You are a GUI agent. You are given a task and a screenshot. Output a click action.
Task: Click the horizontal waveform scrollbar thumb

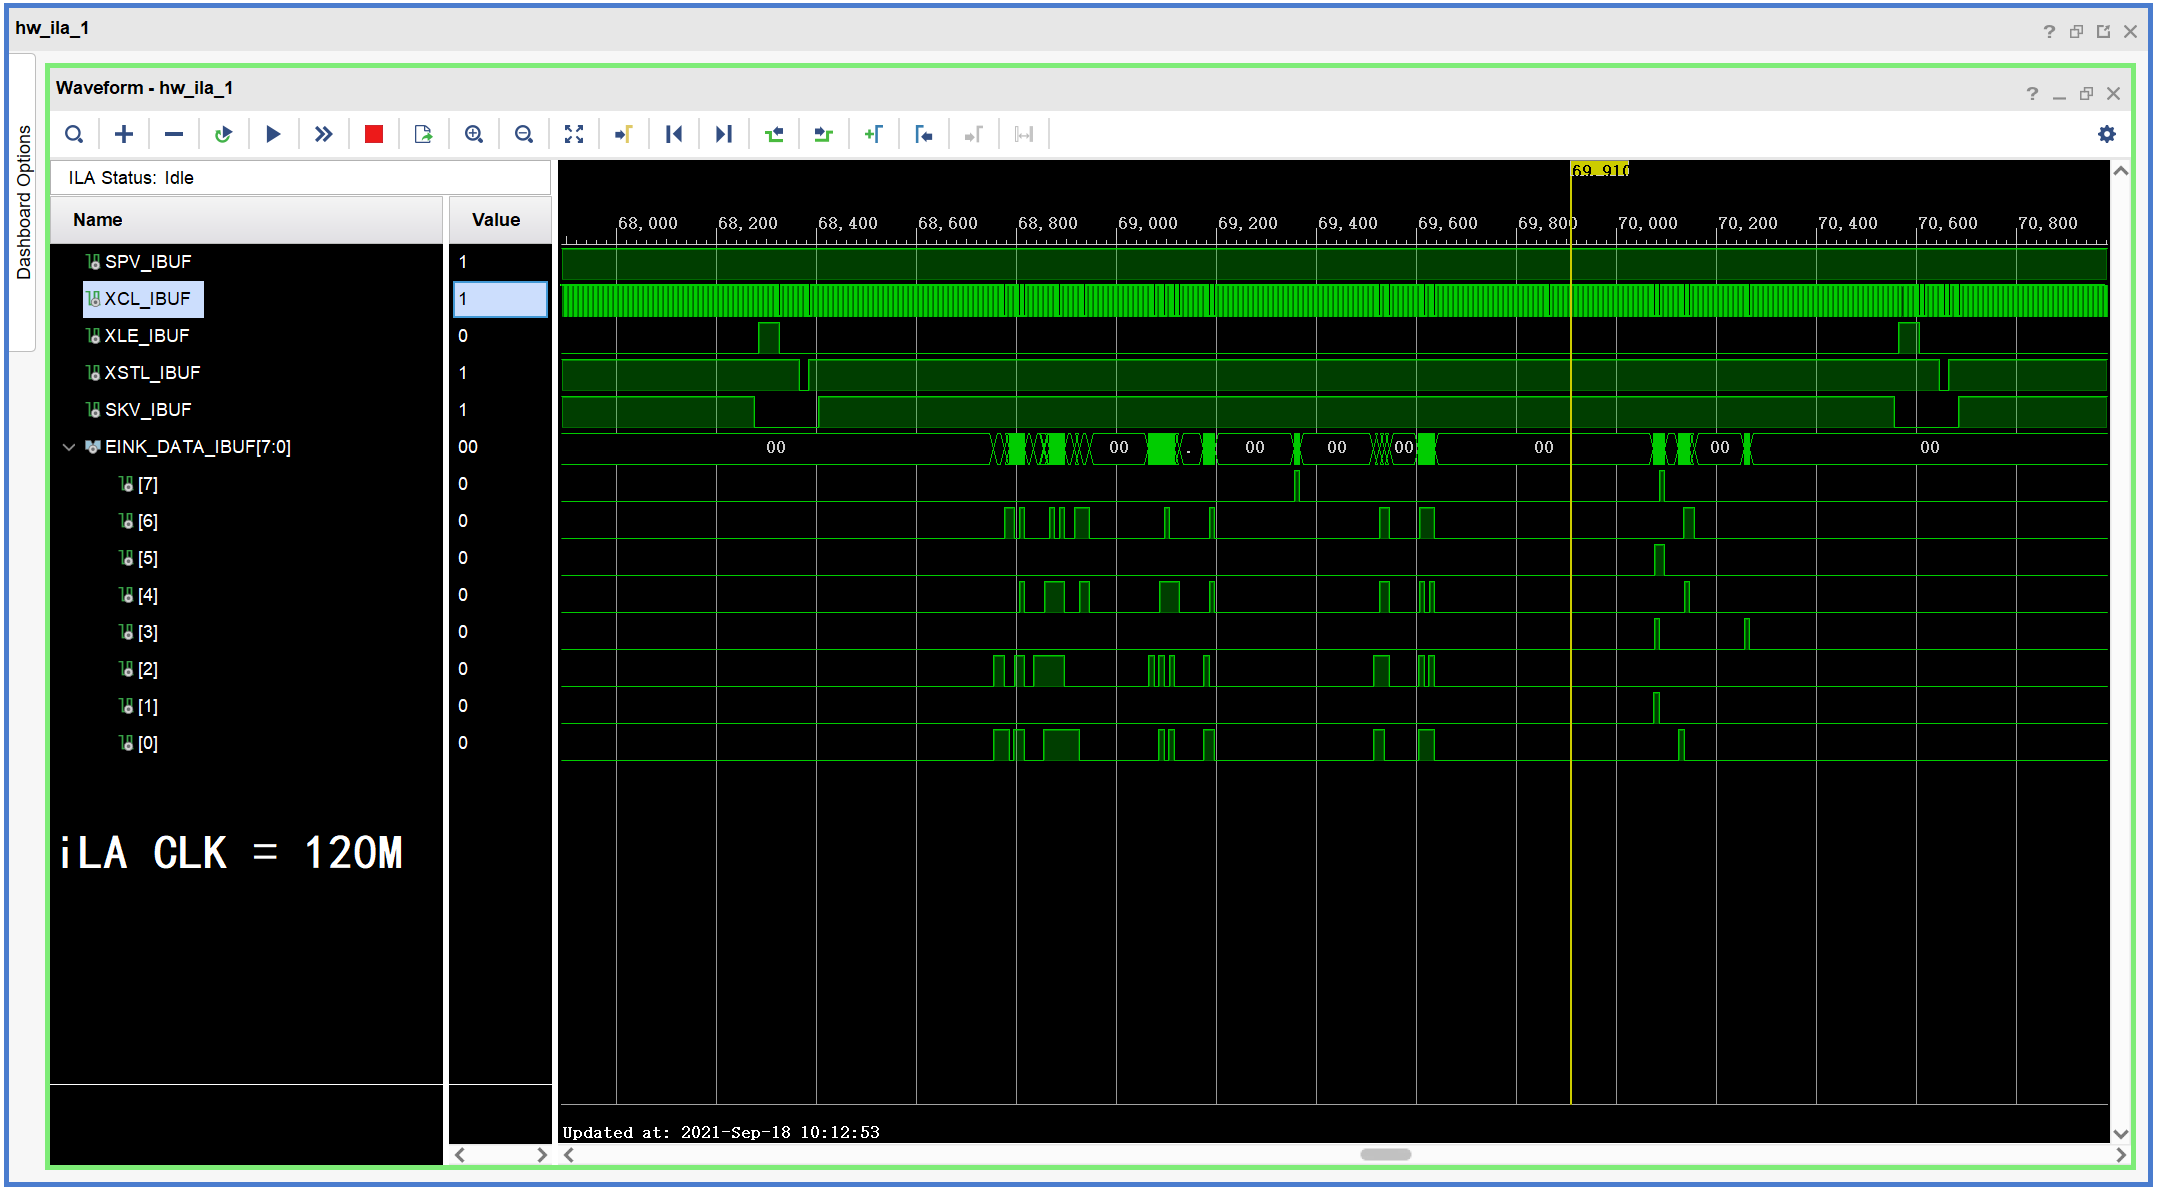coord(1385,1154)
